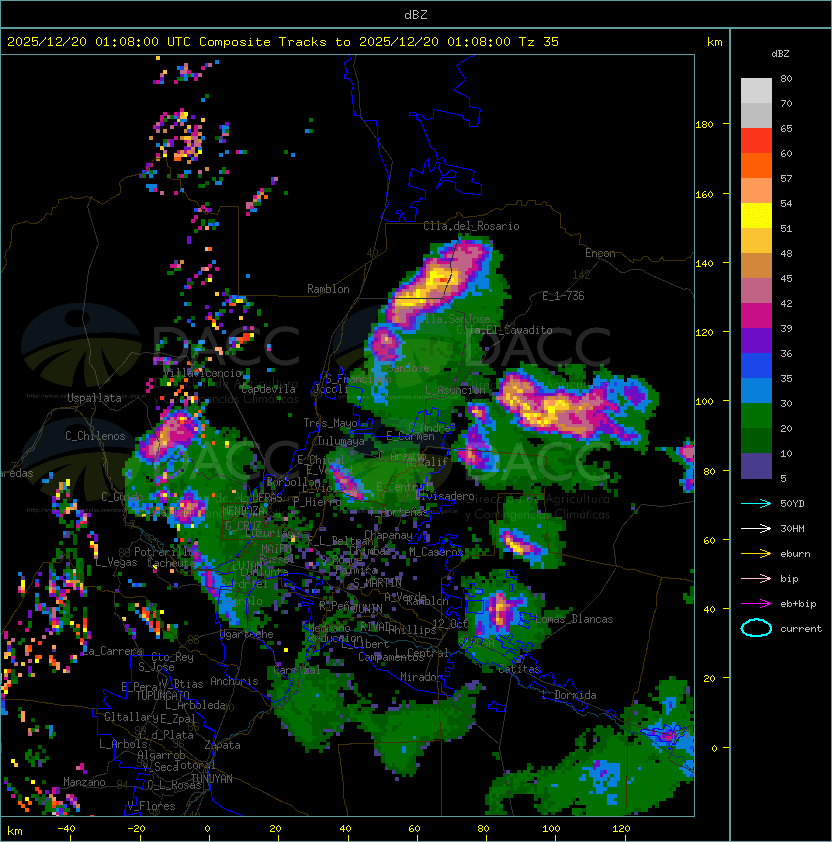Pick the light blue 35-30 dBZ color band
The image size is (832, 842).
(x=756, y=391)
